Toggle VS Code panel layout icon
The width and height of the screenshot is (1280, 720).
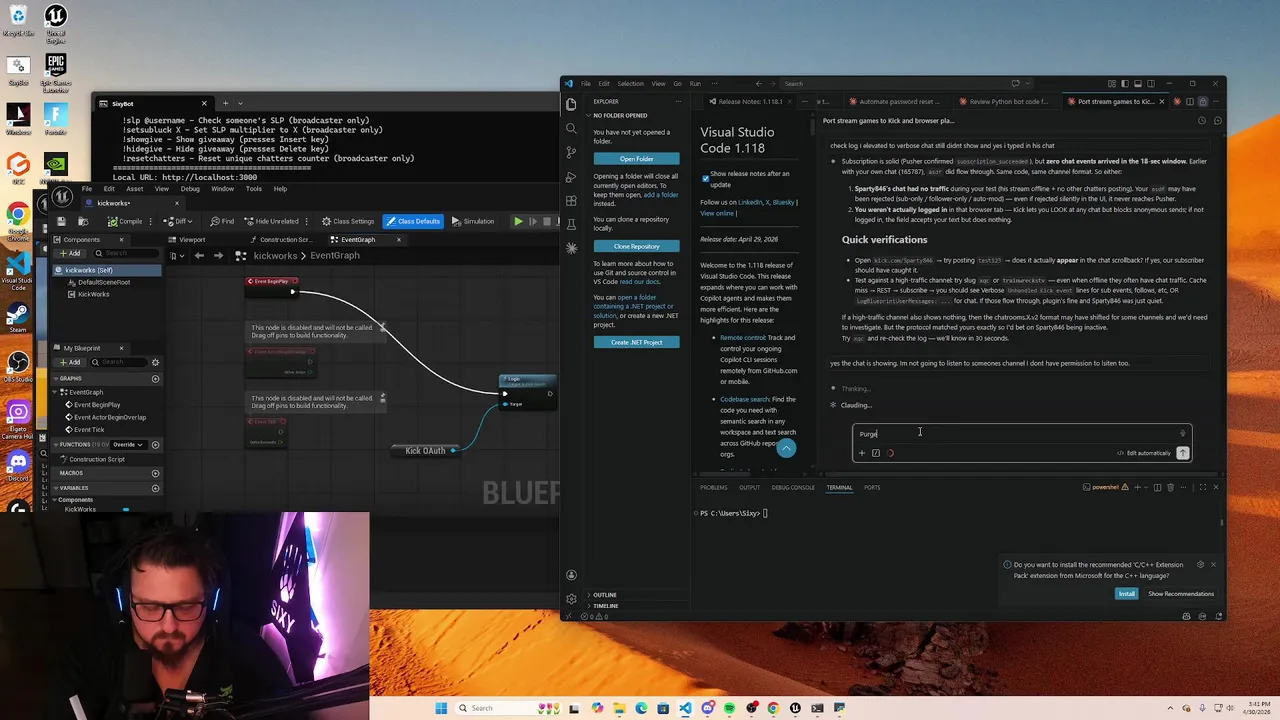pos(1138,83)
